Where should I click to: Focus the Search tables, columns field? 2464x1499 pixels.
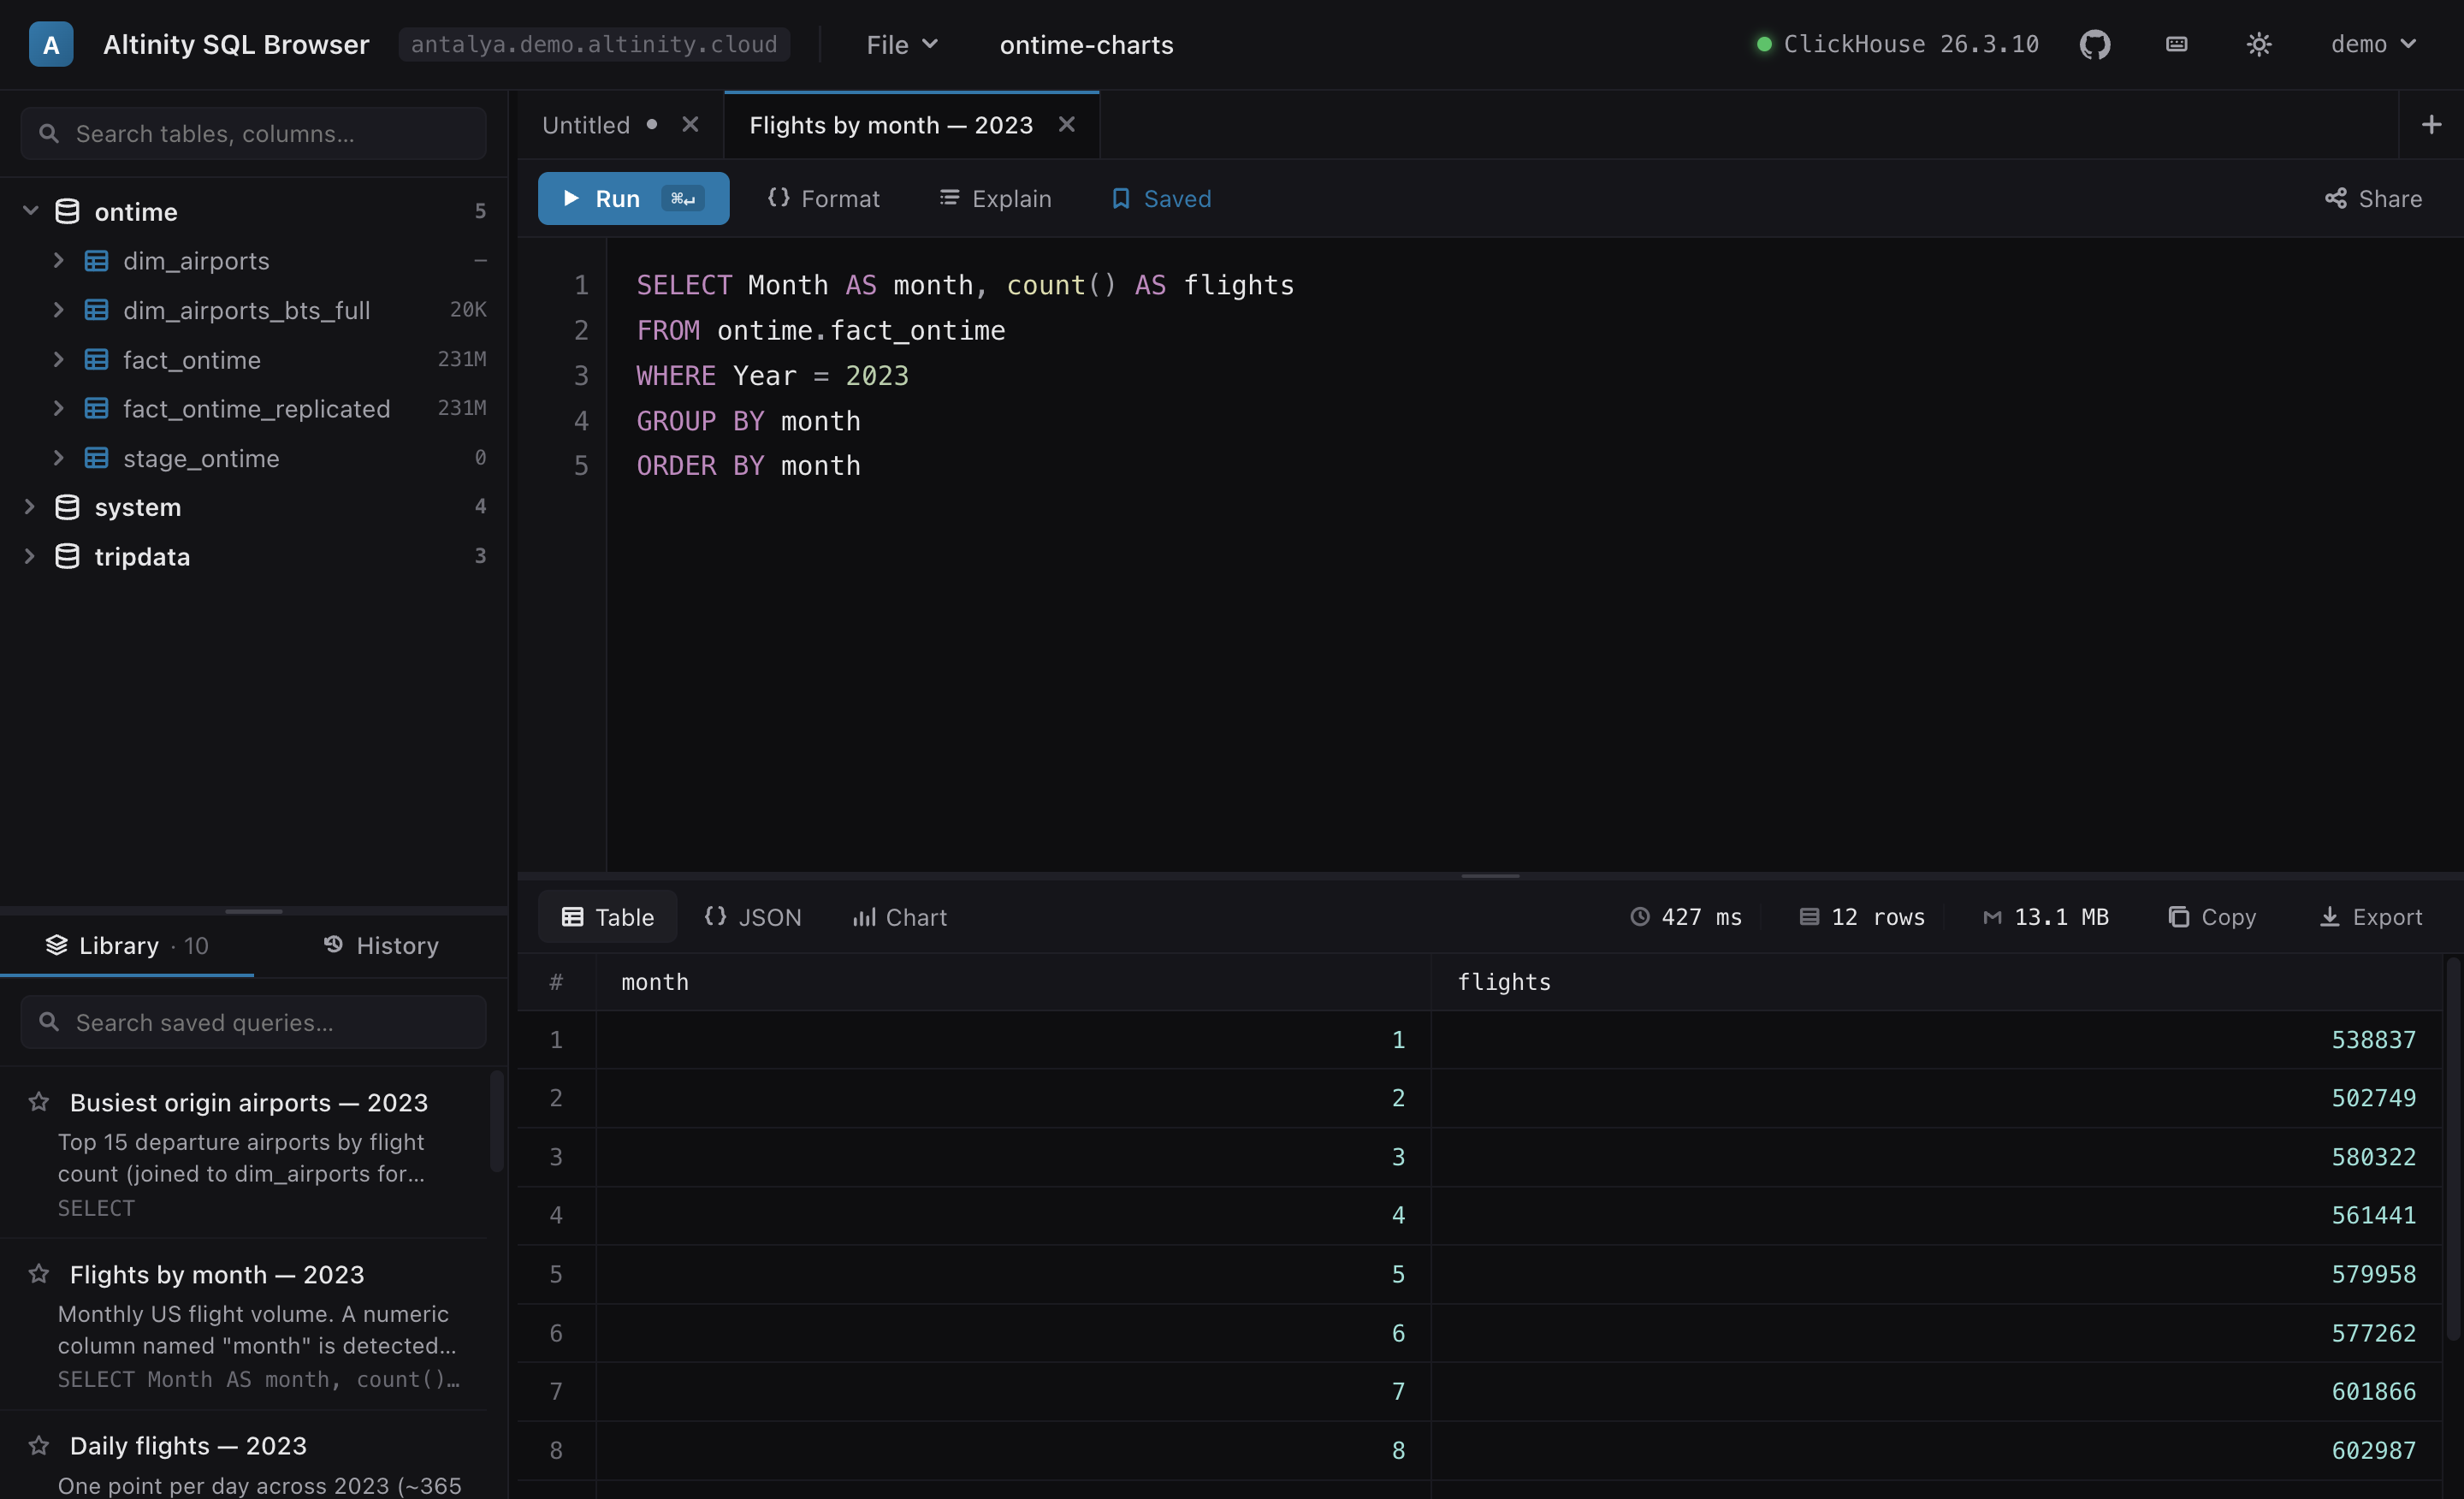253,133
